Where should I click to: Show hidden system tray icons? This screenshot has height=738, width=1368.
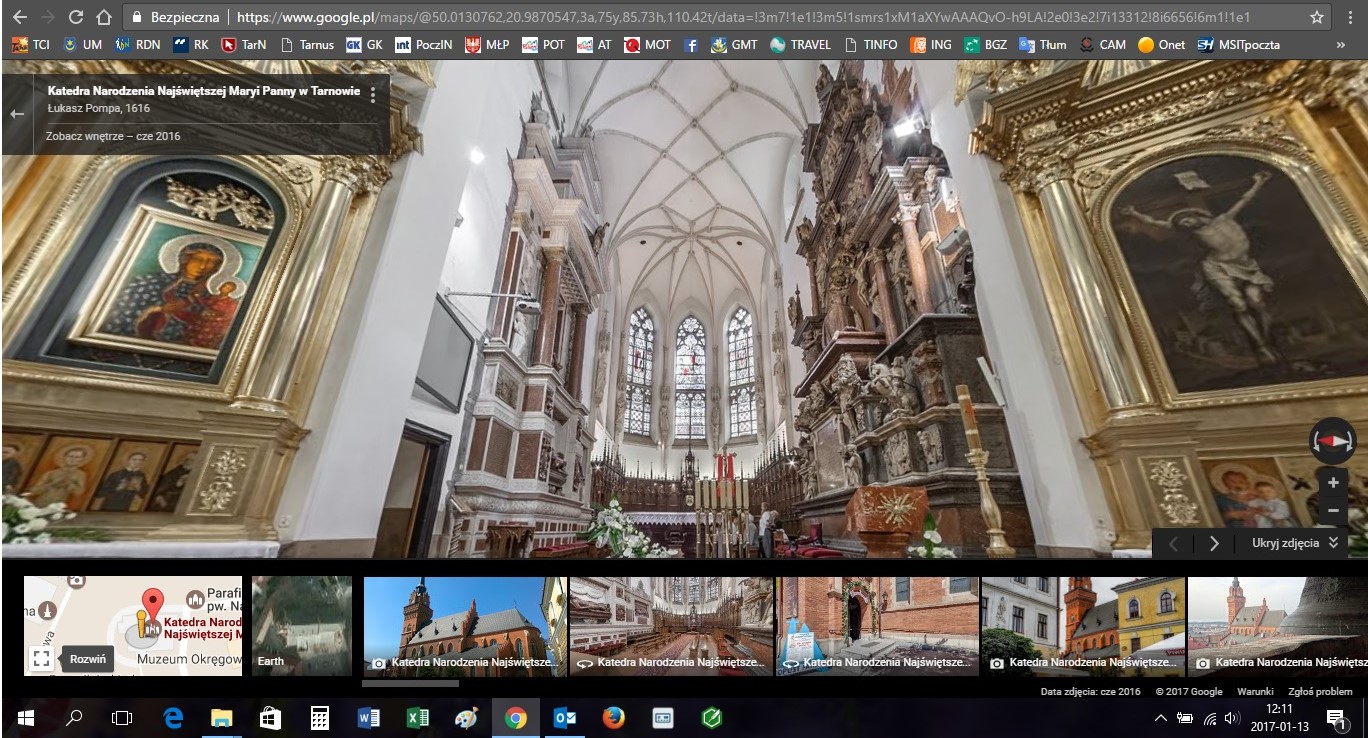click(1160, 717)
